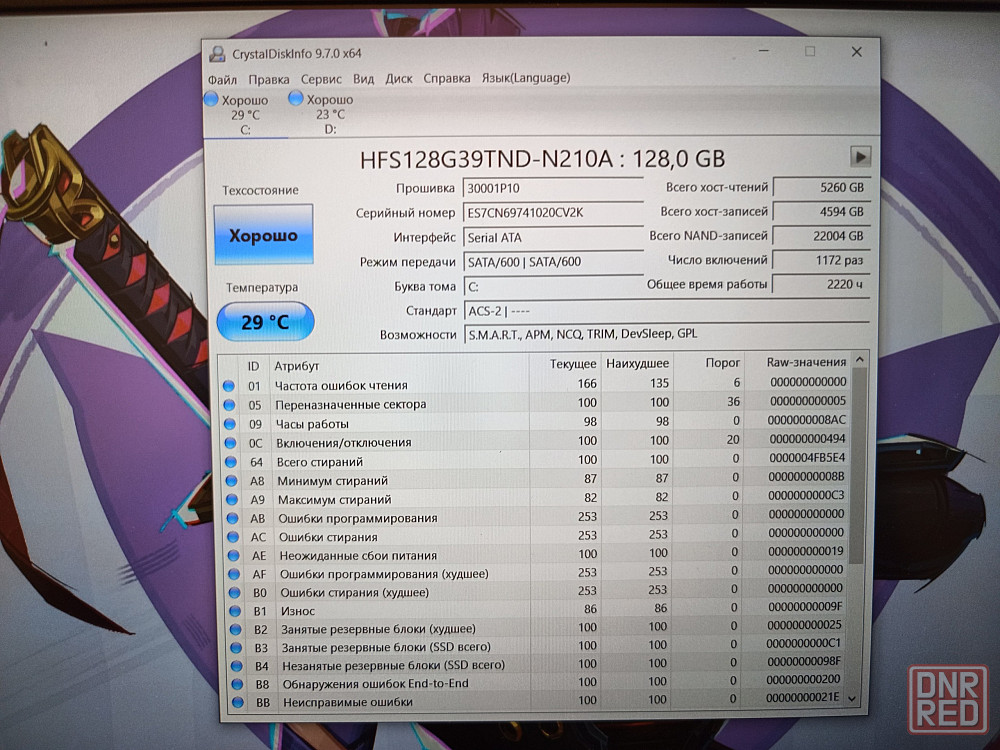Switch to disk D: tab showing 23 °C
Image resolution: width=1000 pixels, height=750 pixels.
pyautogui.click(x=324, y=114)
